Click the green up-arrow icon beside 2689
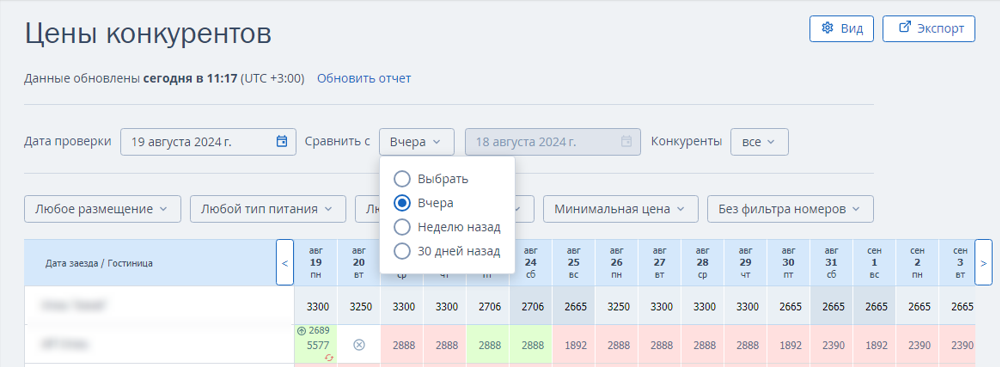Image resolution: width=1000 pixels, height=367 pixels. click(x=302, y=331)
